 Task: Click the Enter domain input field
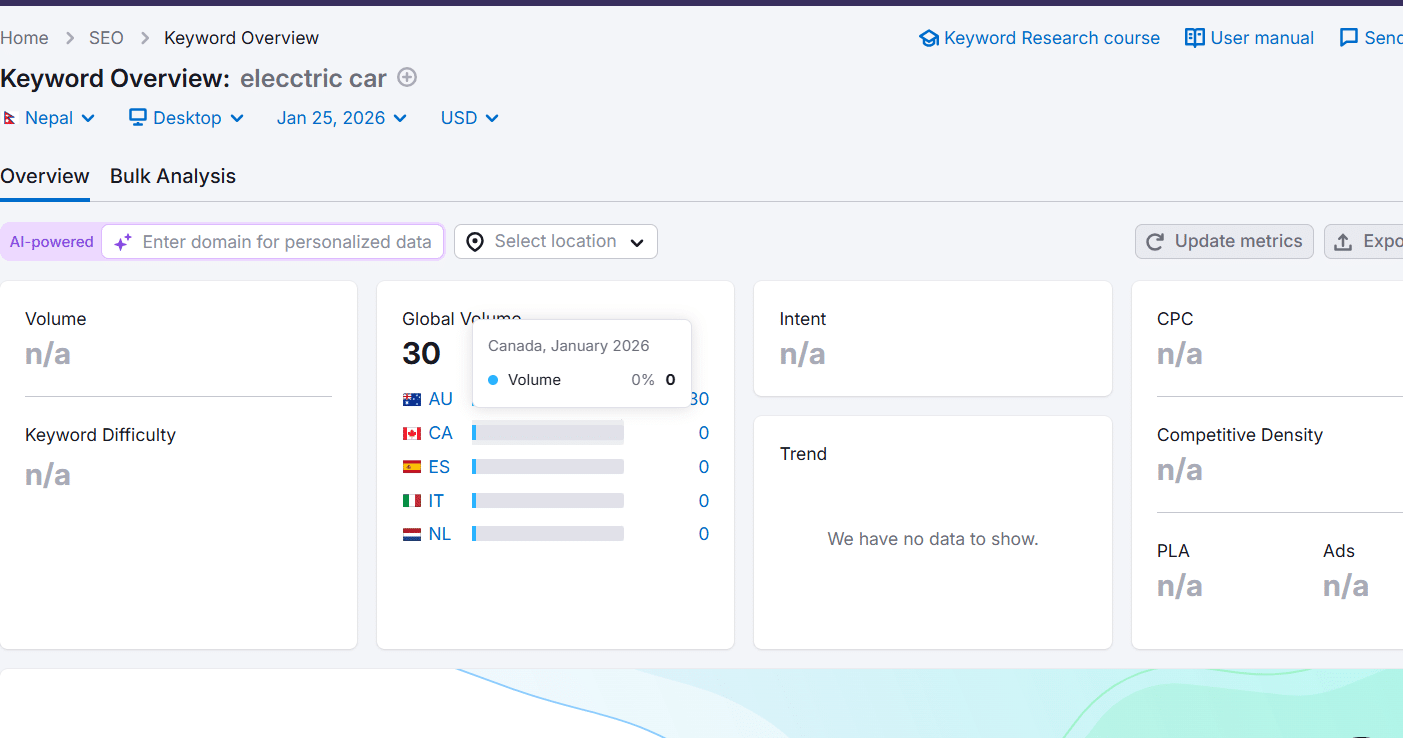tap(287, 242)
